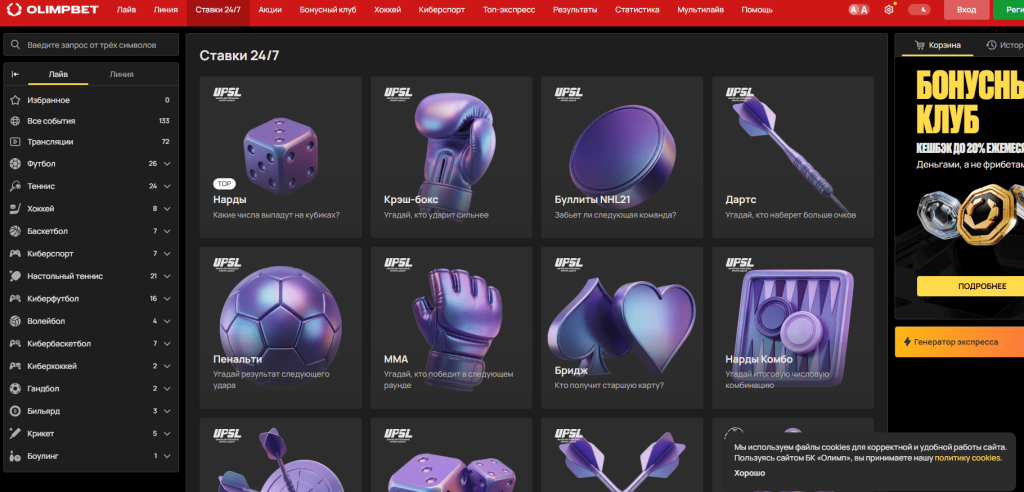Expand the Настольный теннис chevron
1024x492 pixels.
(167, 276)
